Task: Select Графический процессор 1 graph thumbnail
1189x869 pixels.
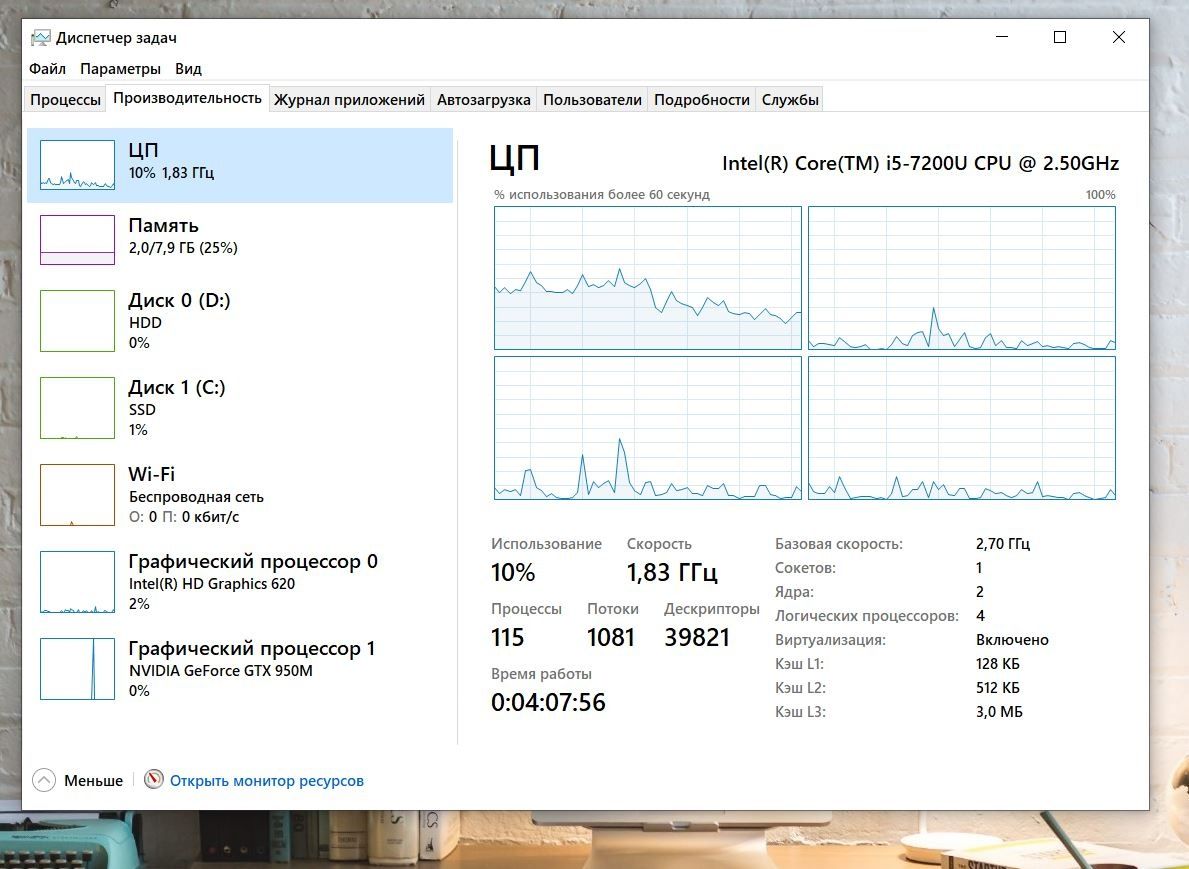Action: click(x=77, y=669)
